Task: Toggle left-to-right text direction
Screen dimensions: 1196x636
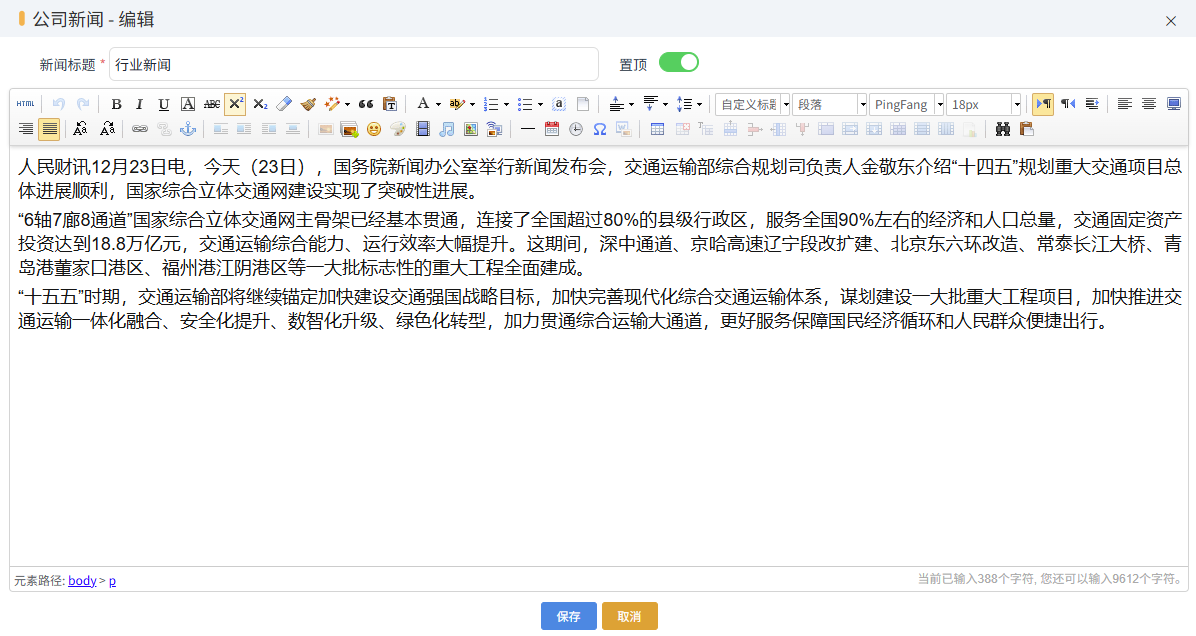Action: point(1043,104)
